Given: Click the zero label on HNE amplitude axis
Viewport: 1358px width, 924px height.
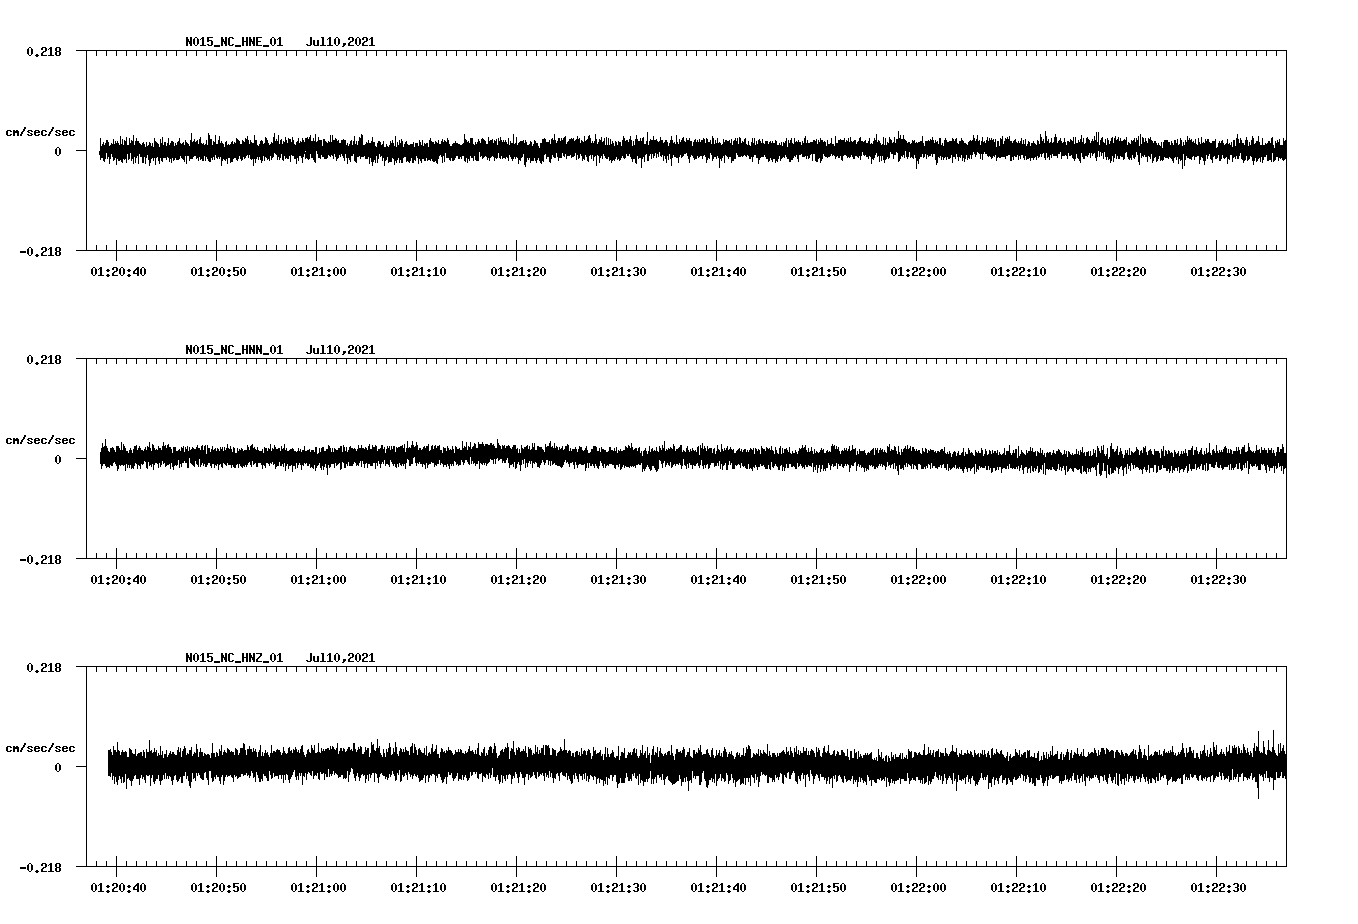Looking at the screenshot, I should pos(58,151).
